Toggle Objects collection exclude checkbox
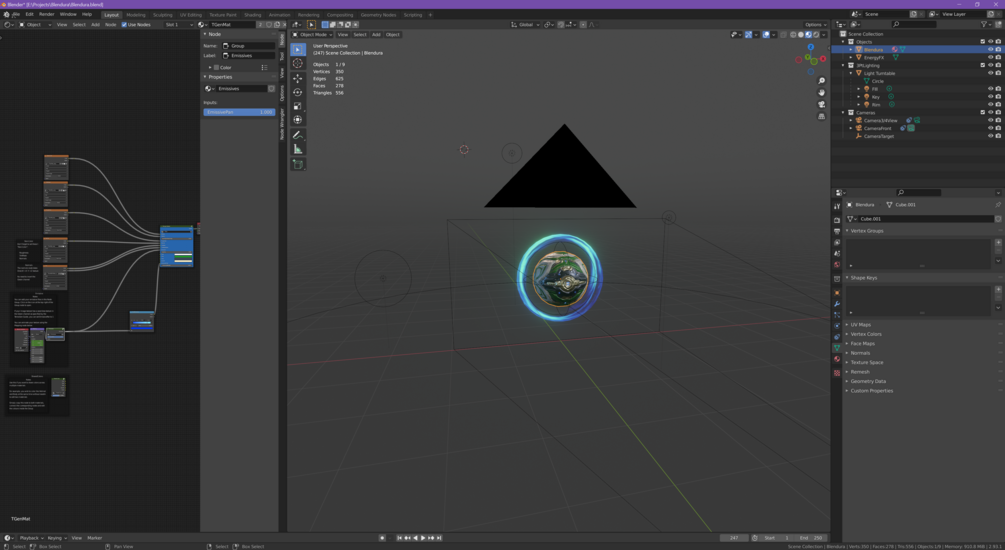1005x550 pixels. click(982, 42)
